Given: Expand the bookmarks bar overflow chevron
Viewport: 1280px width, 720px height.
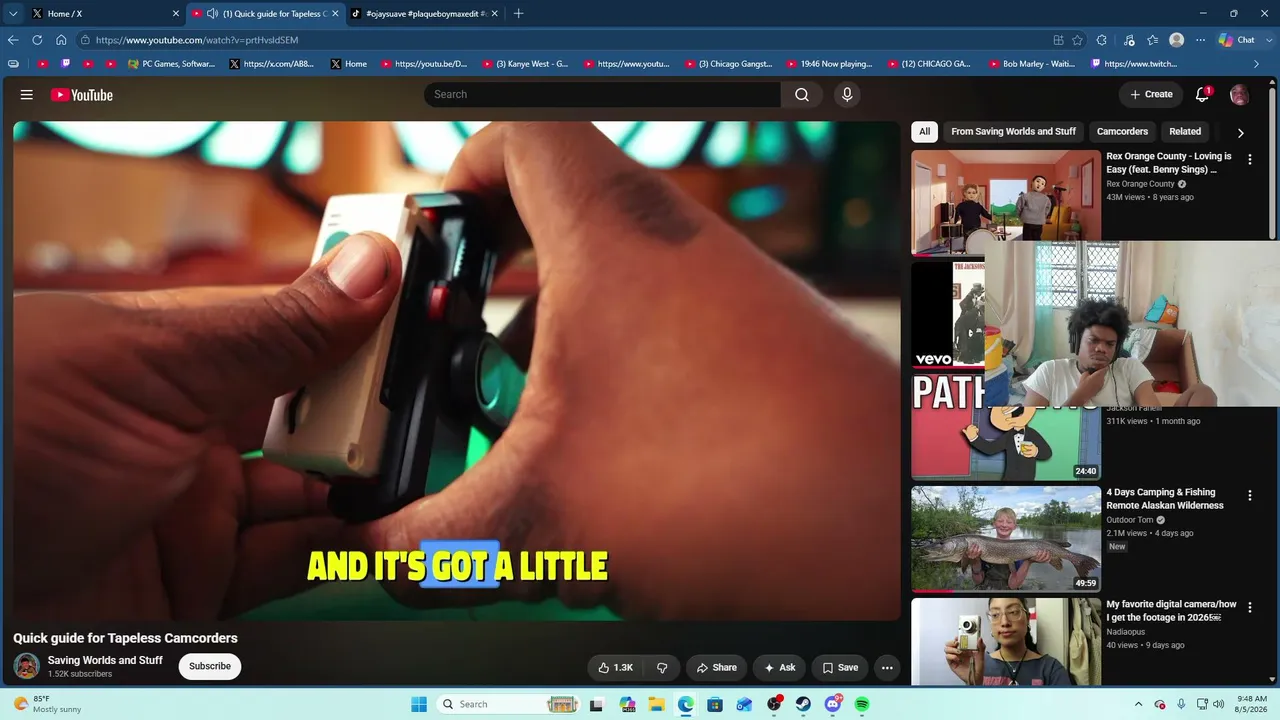Looking at the screenshot, I should [1257, 64].
